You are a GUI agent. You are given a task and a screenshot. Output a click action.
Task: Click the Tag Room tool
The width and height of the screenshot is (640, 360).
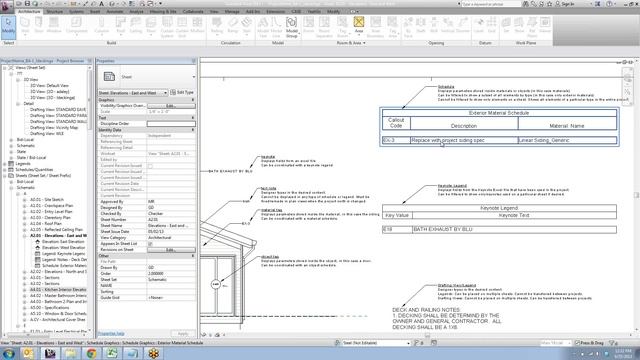(x=342, y=27)
